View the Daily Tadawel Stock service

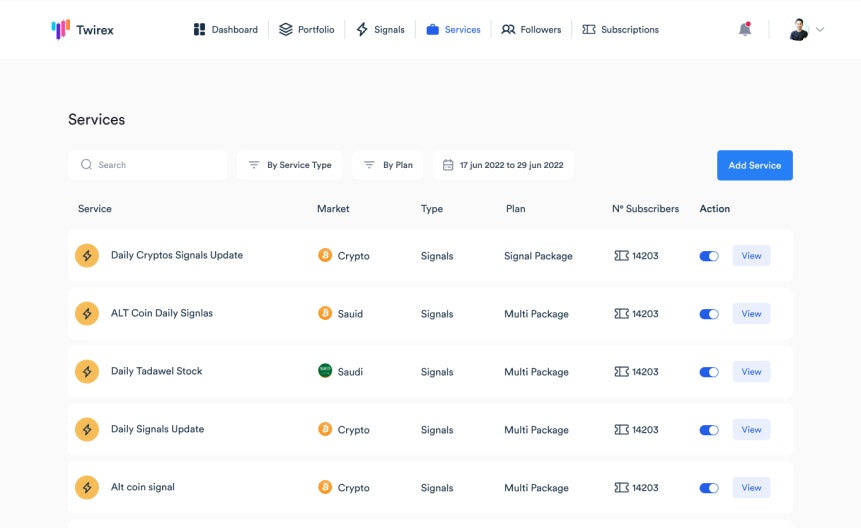click(x=751, y=372)
